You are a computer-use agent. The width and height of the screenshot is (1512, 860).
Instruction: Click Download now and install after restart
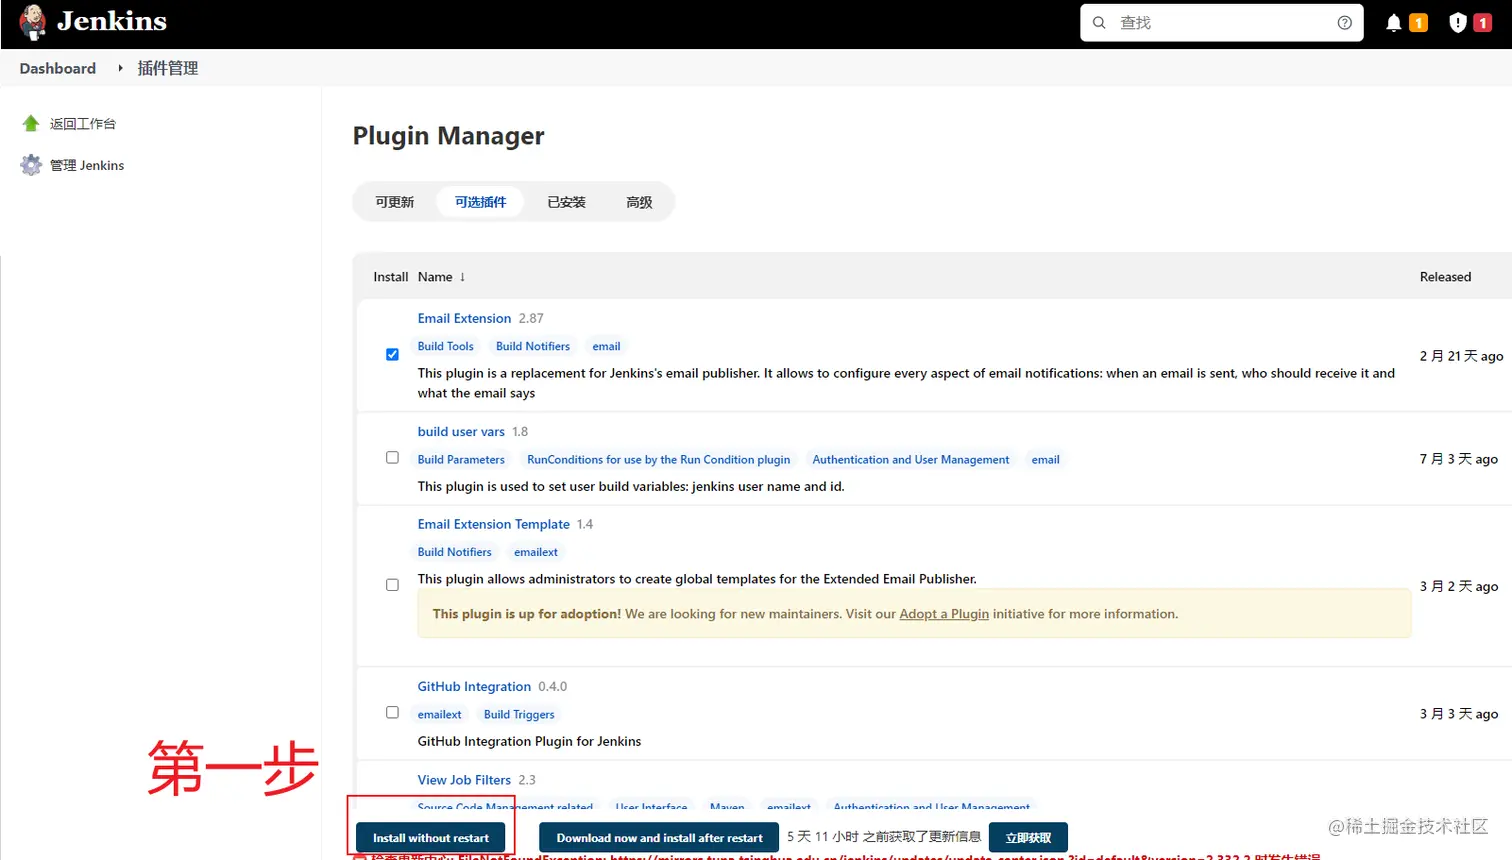coord(659,838)
